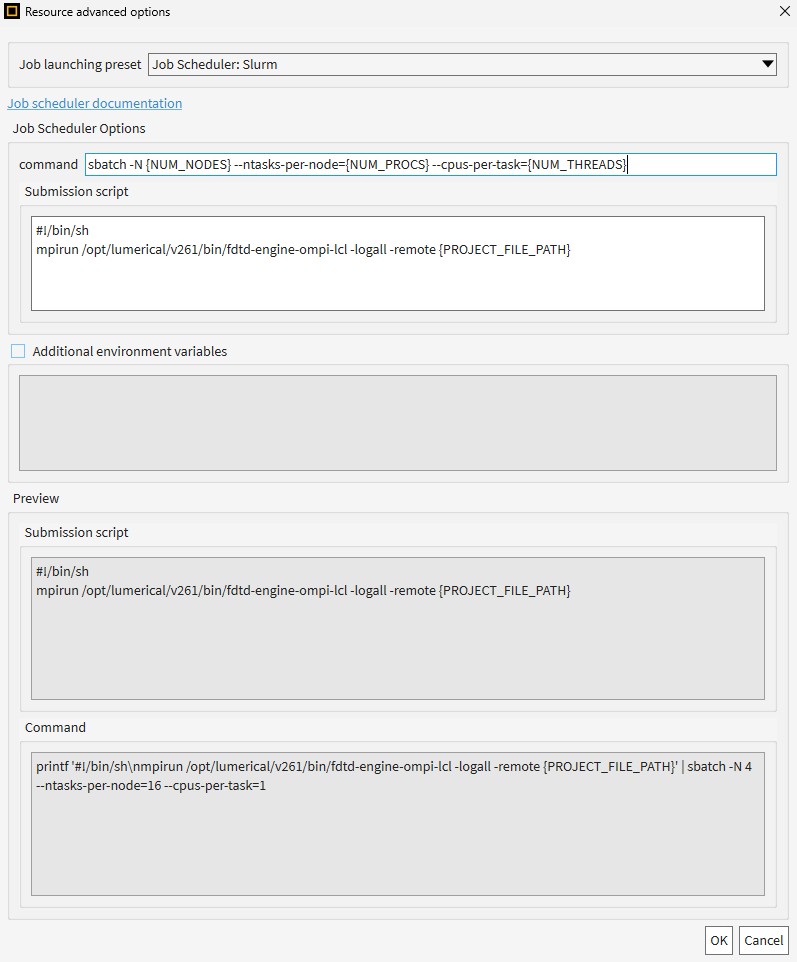The width and height of the screenshot is (797, 962).
Task: Confirm settings with the OK button
Action: (718, 941)
